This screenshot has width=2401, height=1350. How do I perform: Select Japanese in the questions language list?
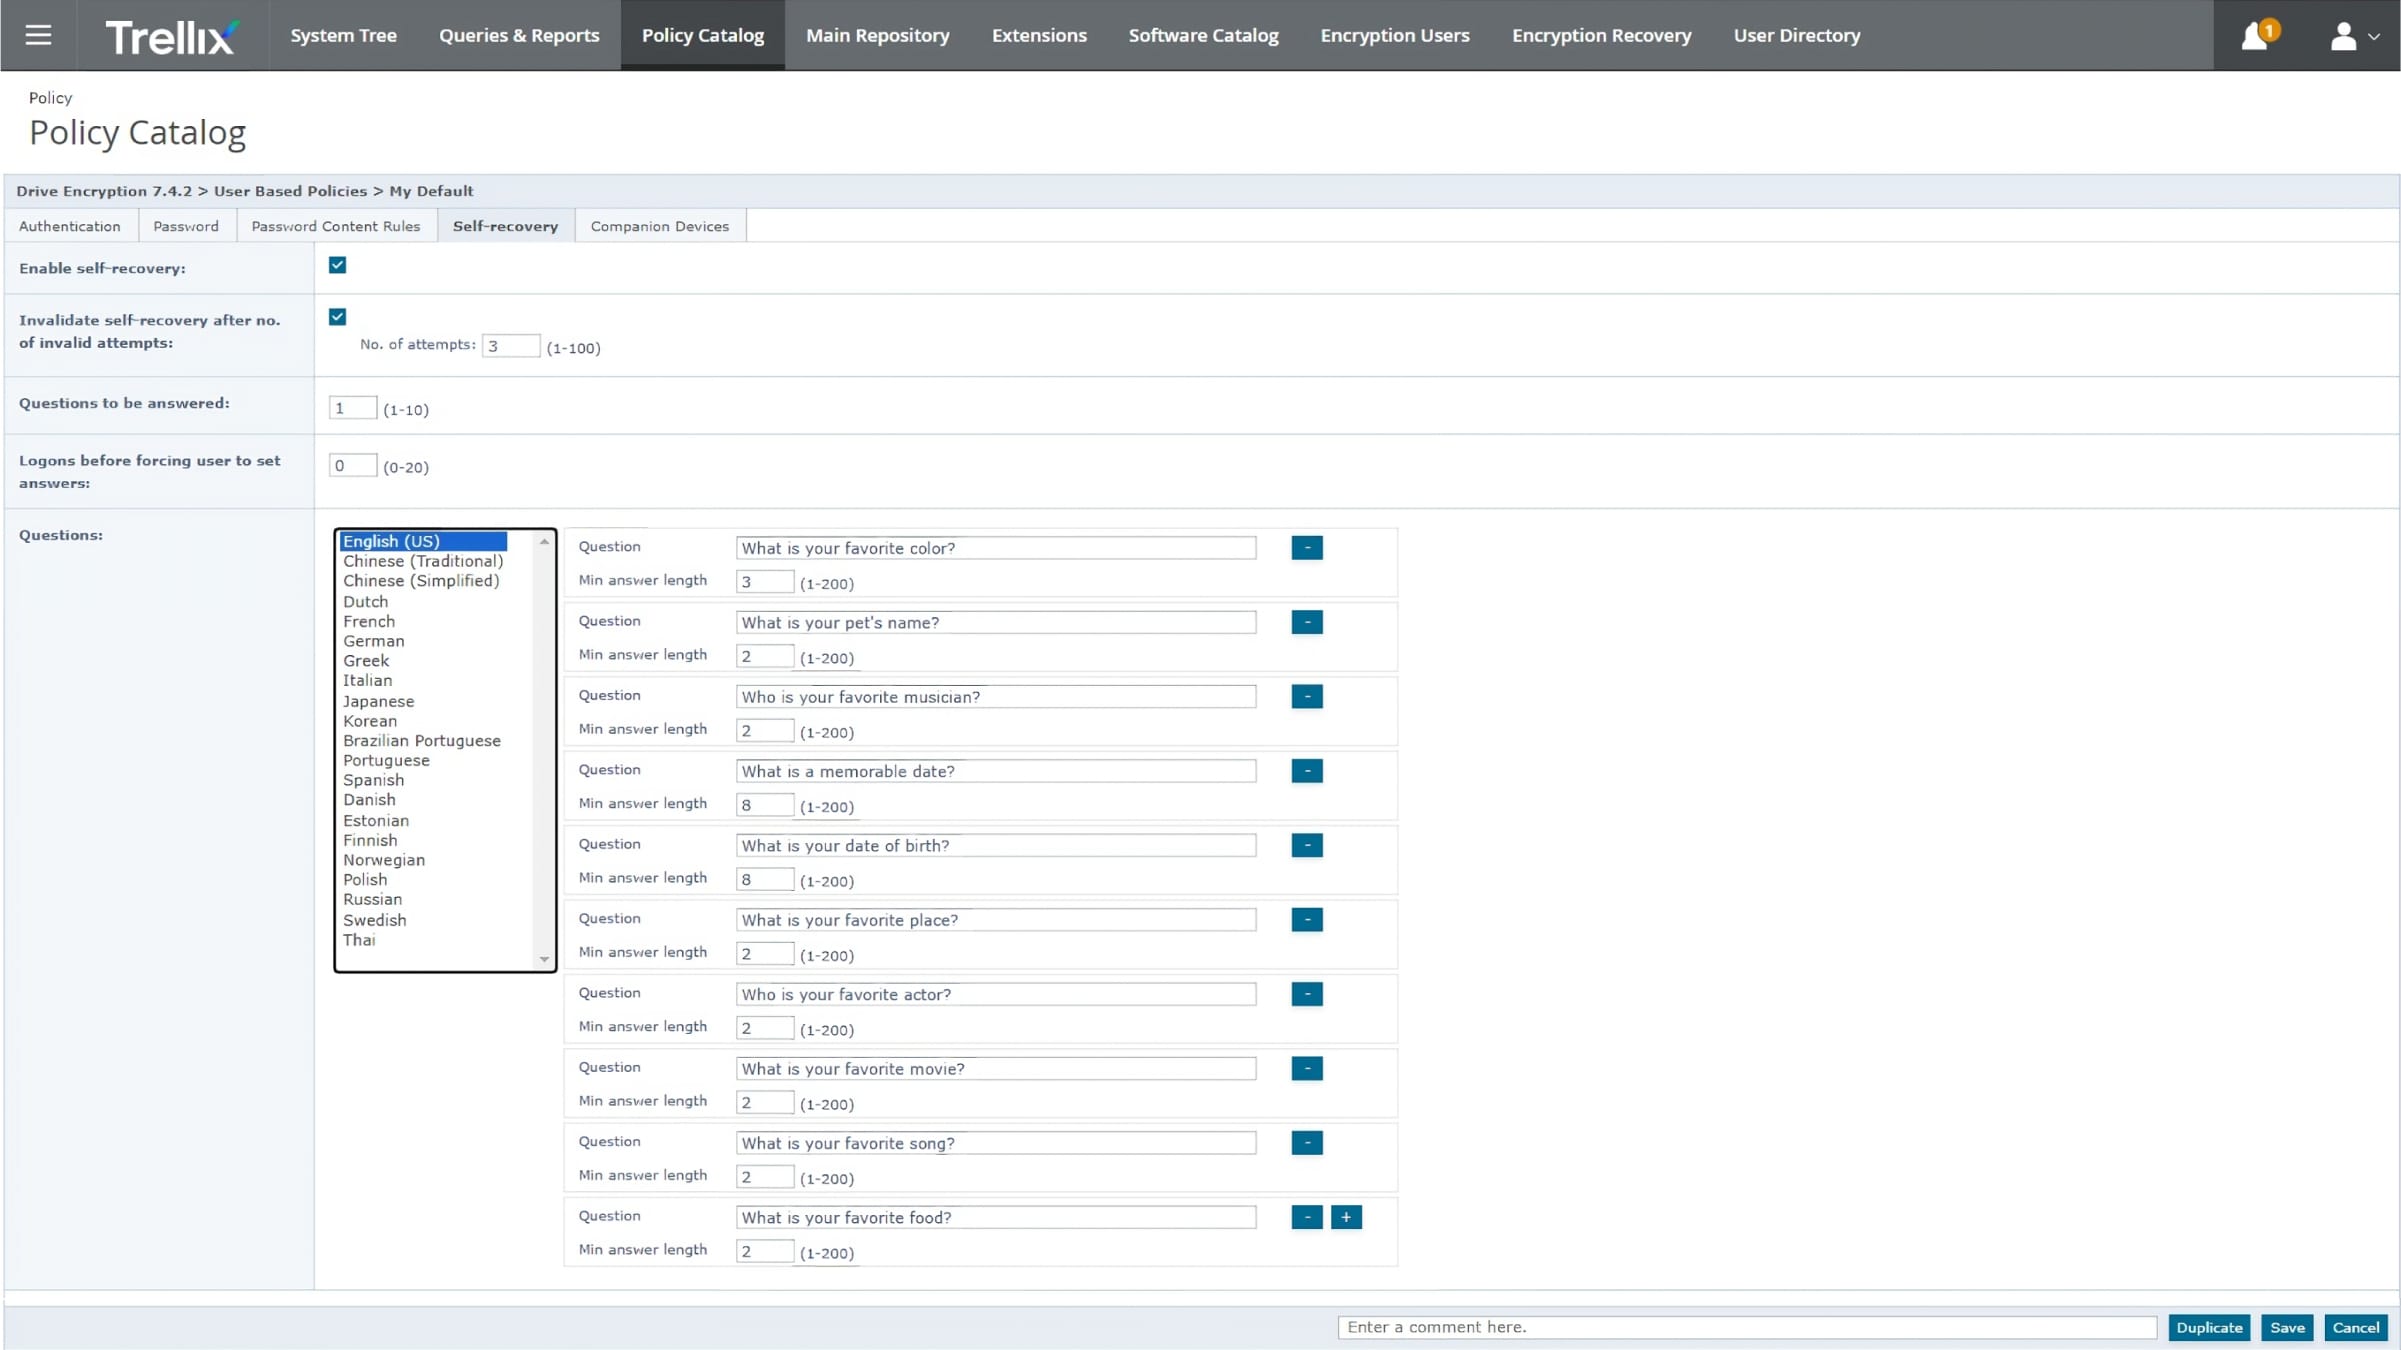pos(378,701)
